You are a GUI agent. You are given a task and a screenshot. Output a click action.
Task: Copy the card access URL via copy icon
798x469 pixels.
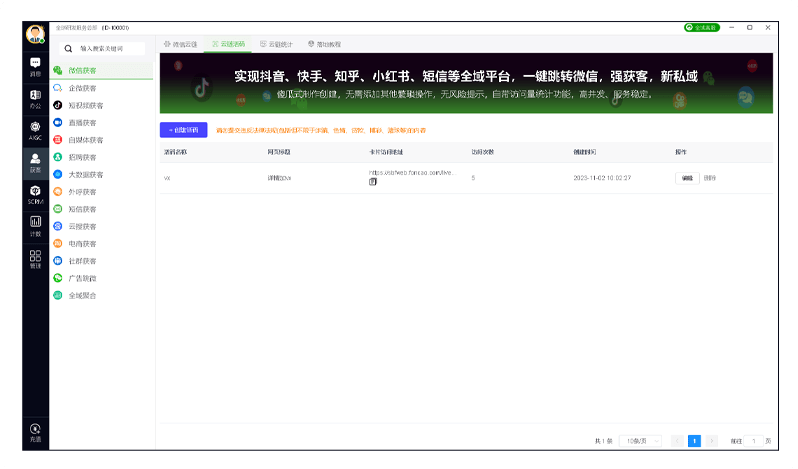pyautogui.click(x=373, y=182)
